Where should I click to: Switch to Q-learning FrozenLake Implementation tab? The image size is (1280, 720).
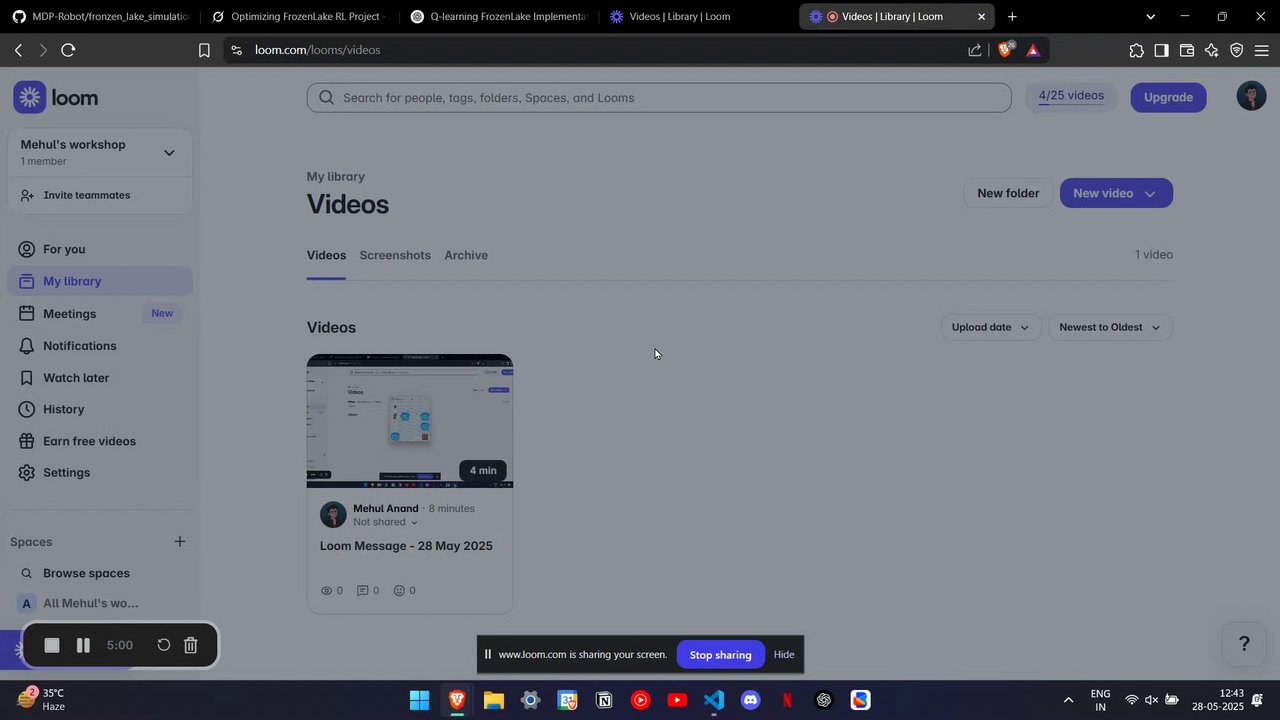coord(498,16)
